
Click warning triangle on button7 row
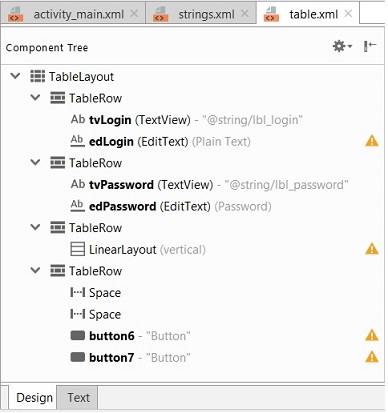tap(372, 357)
